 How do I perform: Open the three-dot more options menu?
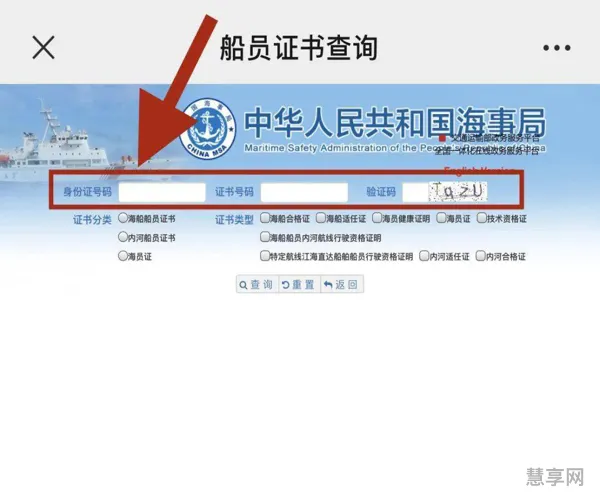pyautogui.click(x=557, y=48)
